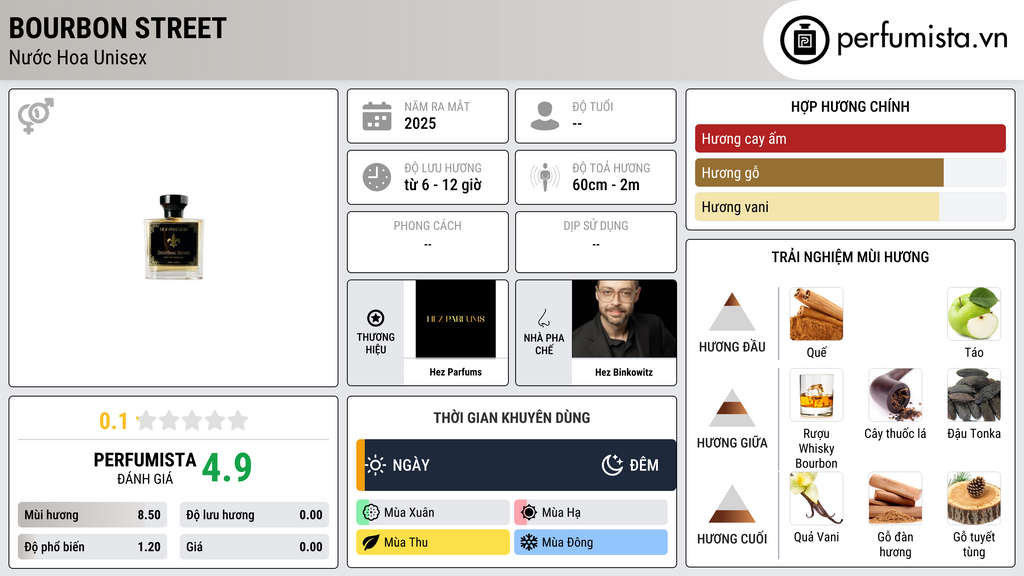Viewport: 1024px width, 576px height.
Task: Click the unisex gender symbol icon
Action: point(36,116)
